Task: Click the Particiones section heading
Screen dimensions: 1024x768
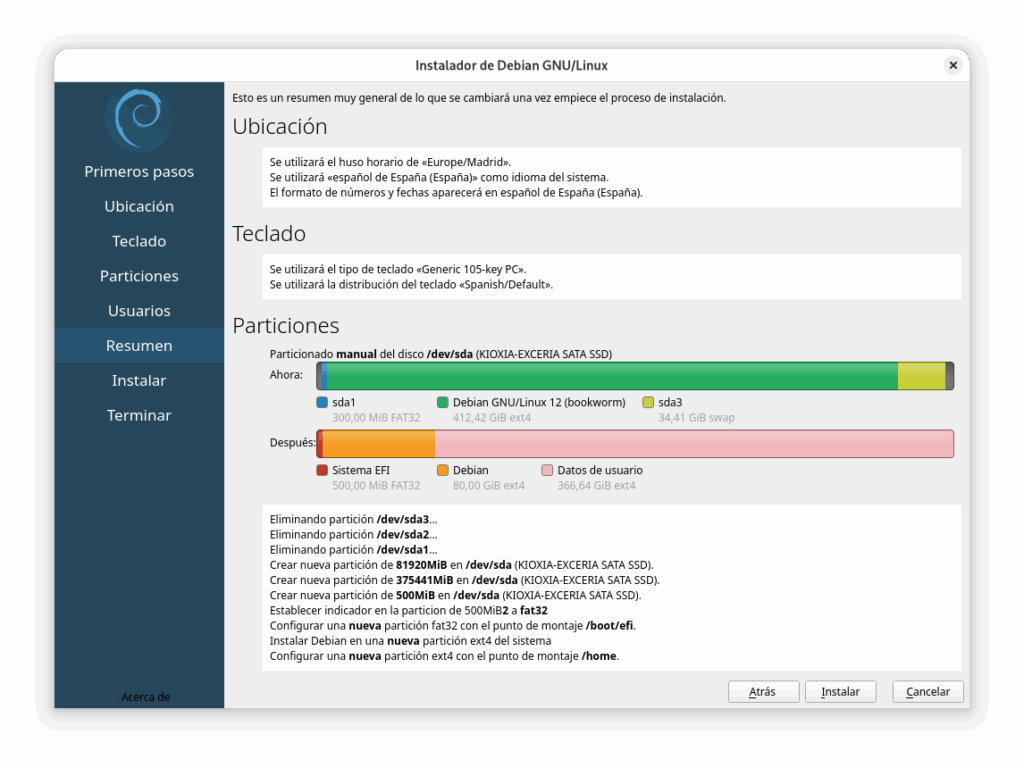Action: (286, 326)
